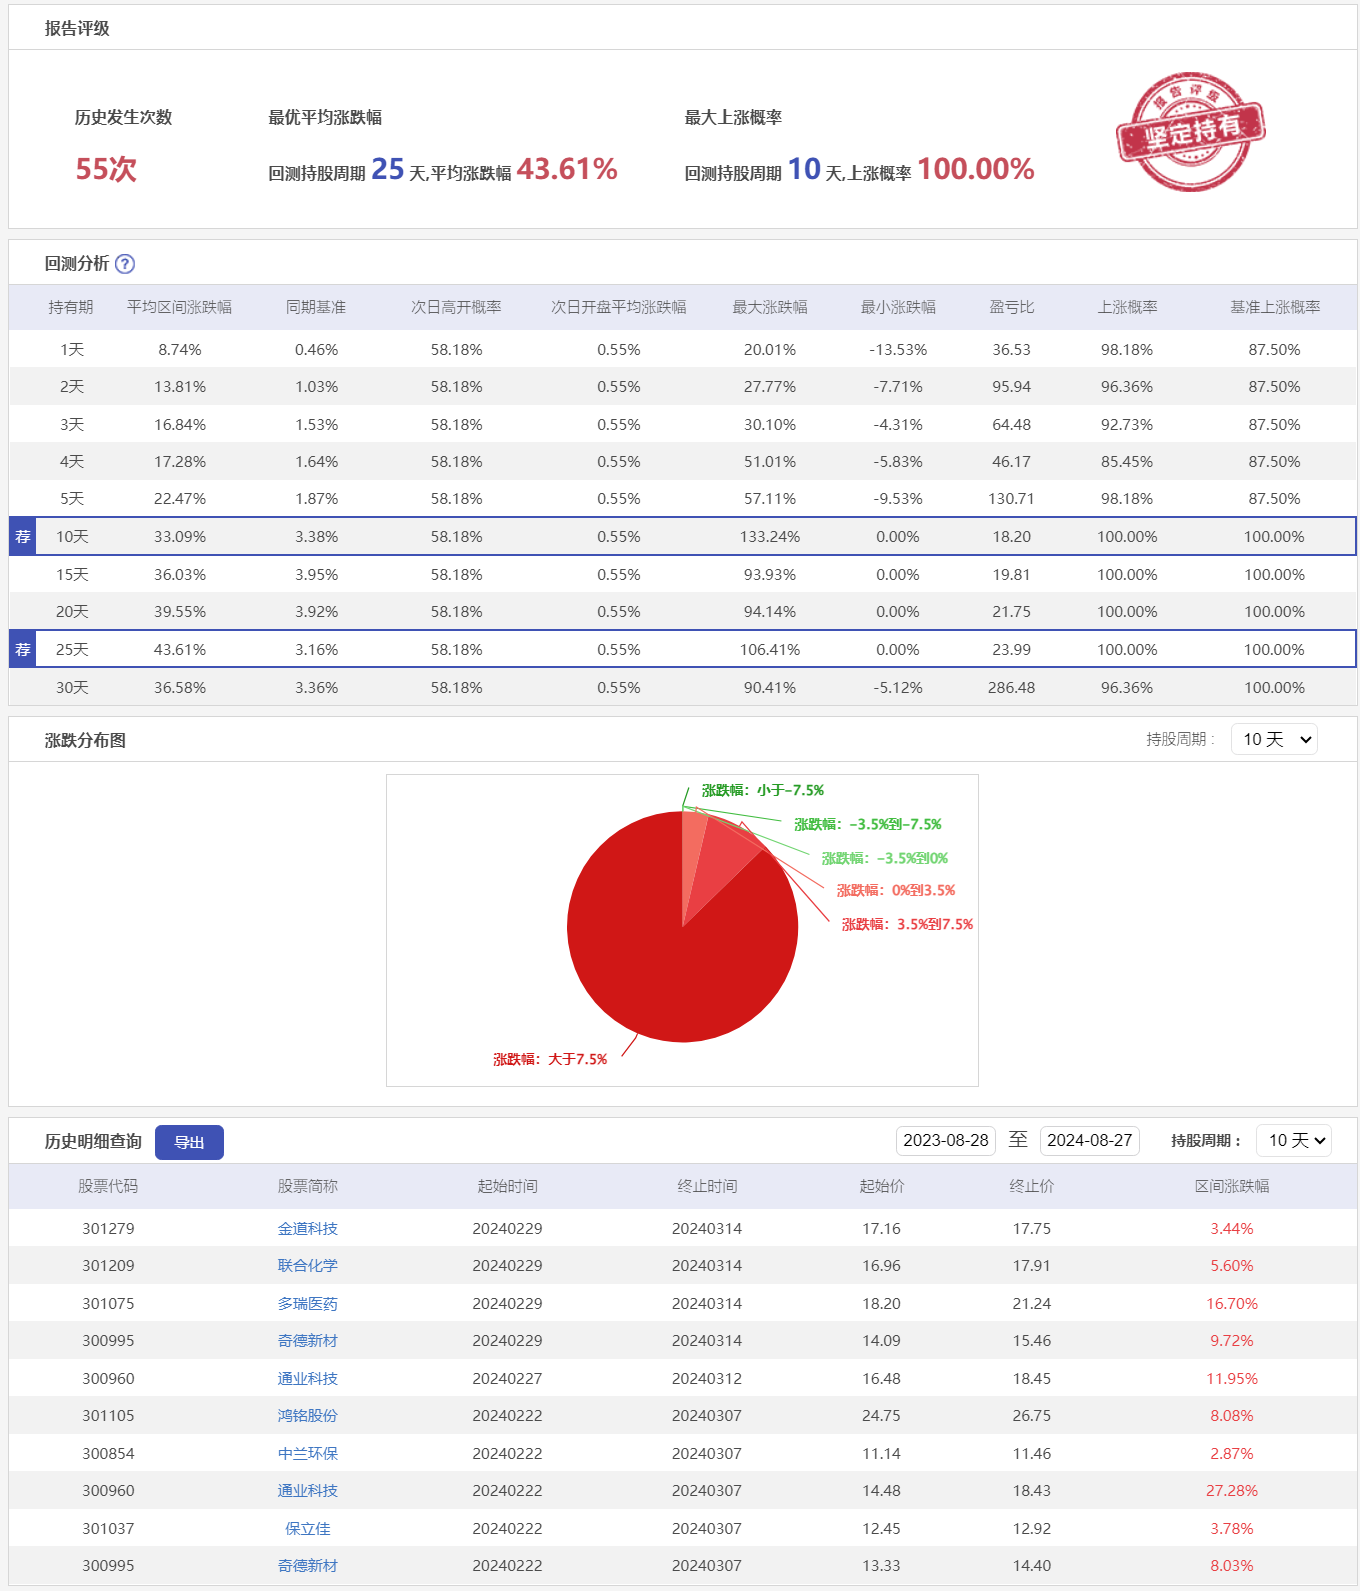Open the 联合化学 stock link

[308, 1266]
